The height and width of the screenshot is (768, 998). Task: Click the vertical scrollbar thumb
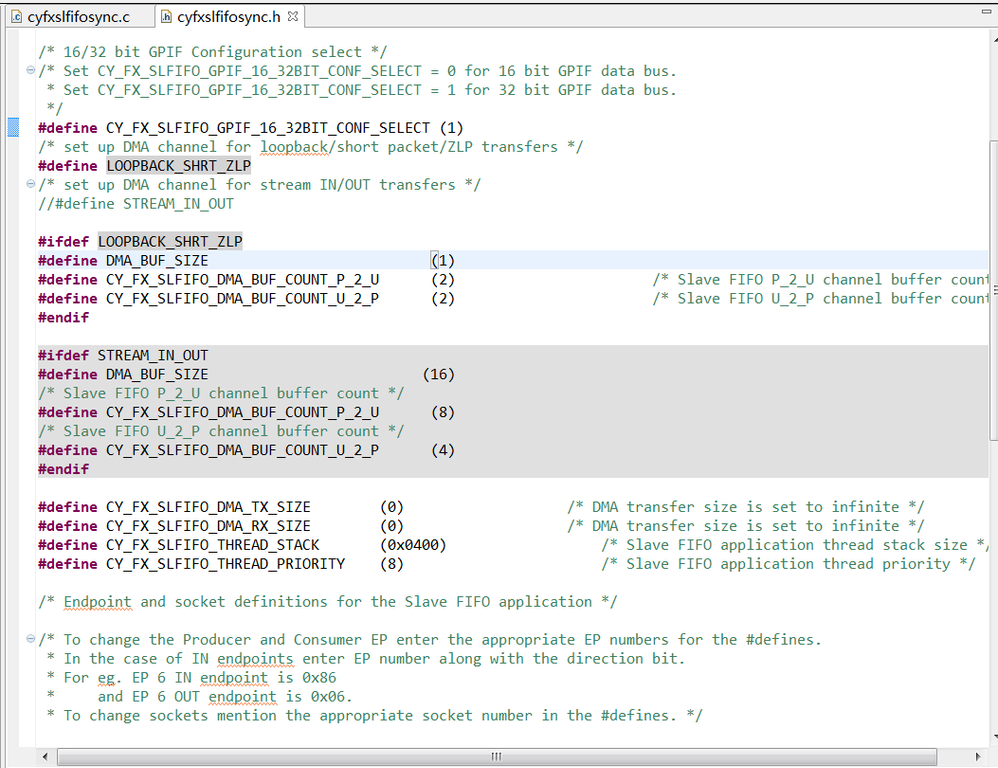(992, 290)
